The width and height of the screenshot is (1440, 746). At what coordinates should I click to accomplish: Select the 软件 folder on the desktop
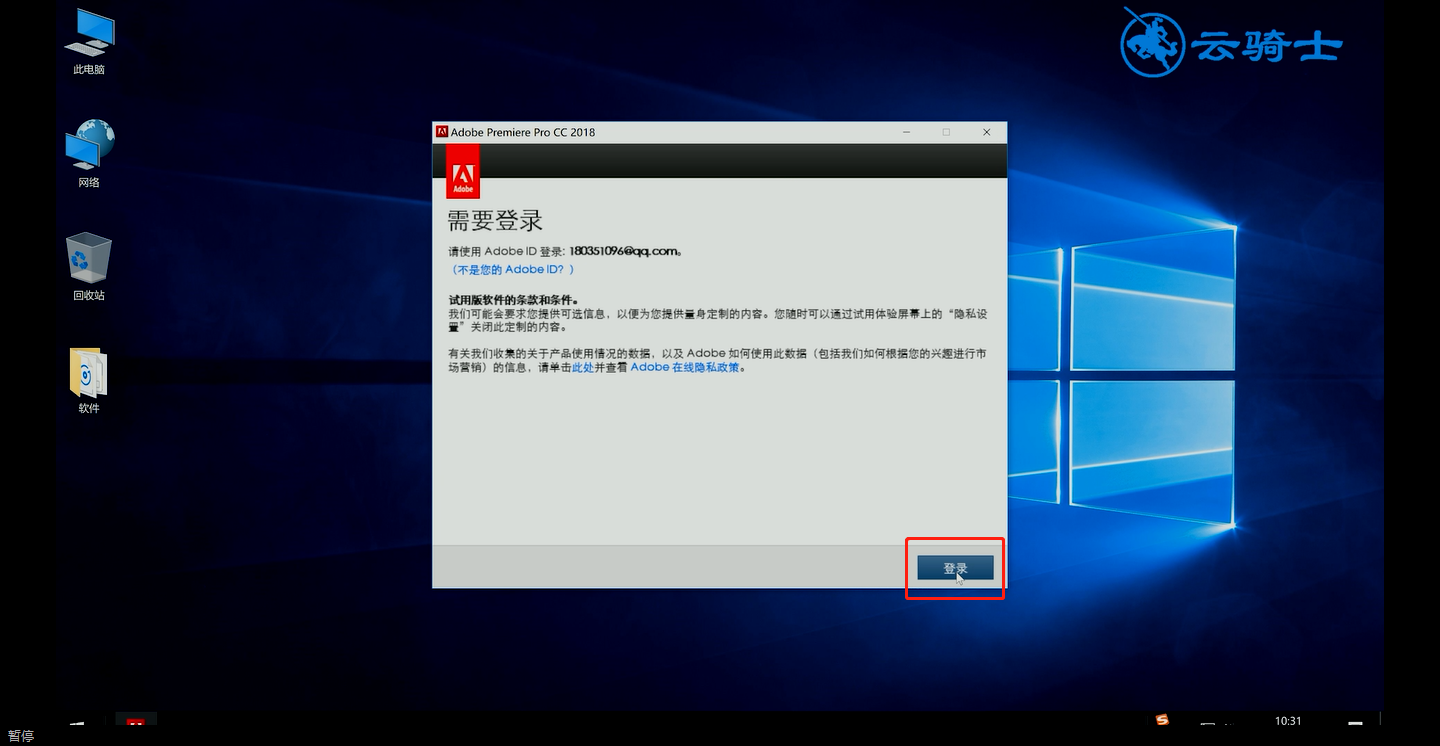[89, 380]
